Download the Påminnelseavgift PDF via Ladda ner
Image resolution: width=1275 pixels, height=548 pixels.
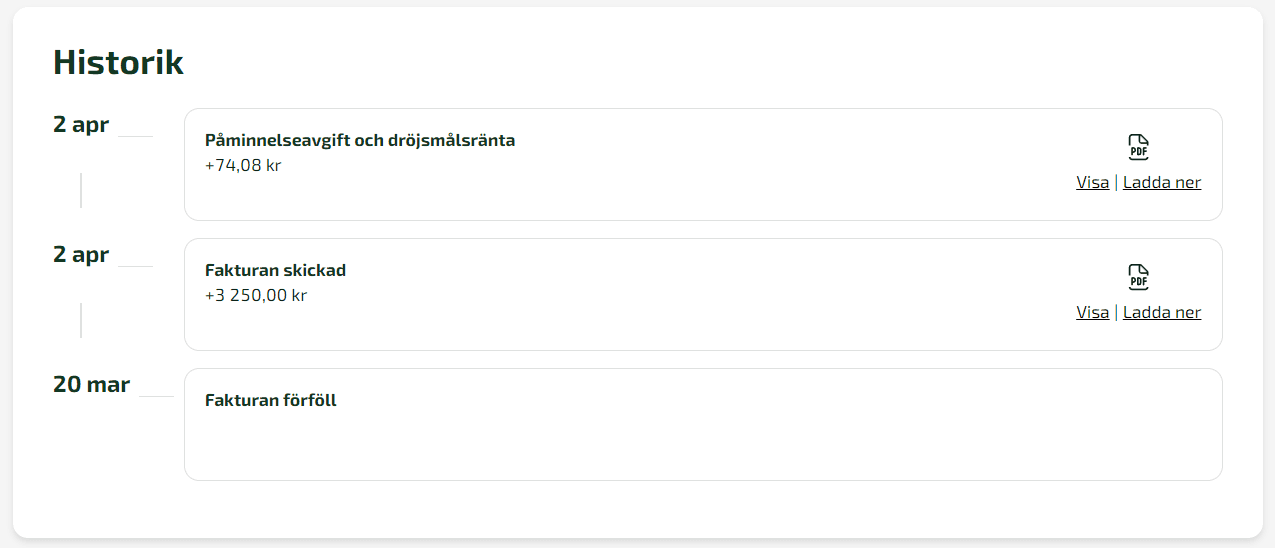(x=1162, y=182)
